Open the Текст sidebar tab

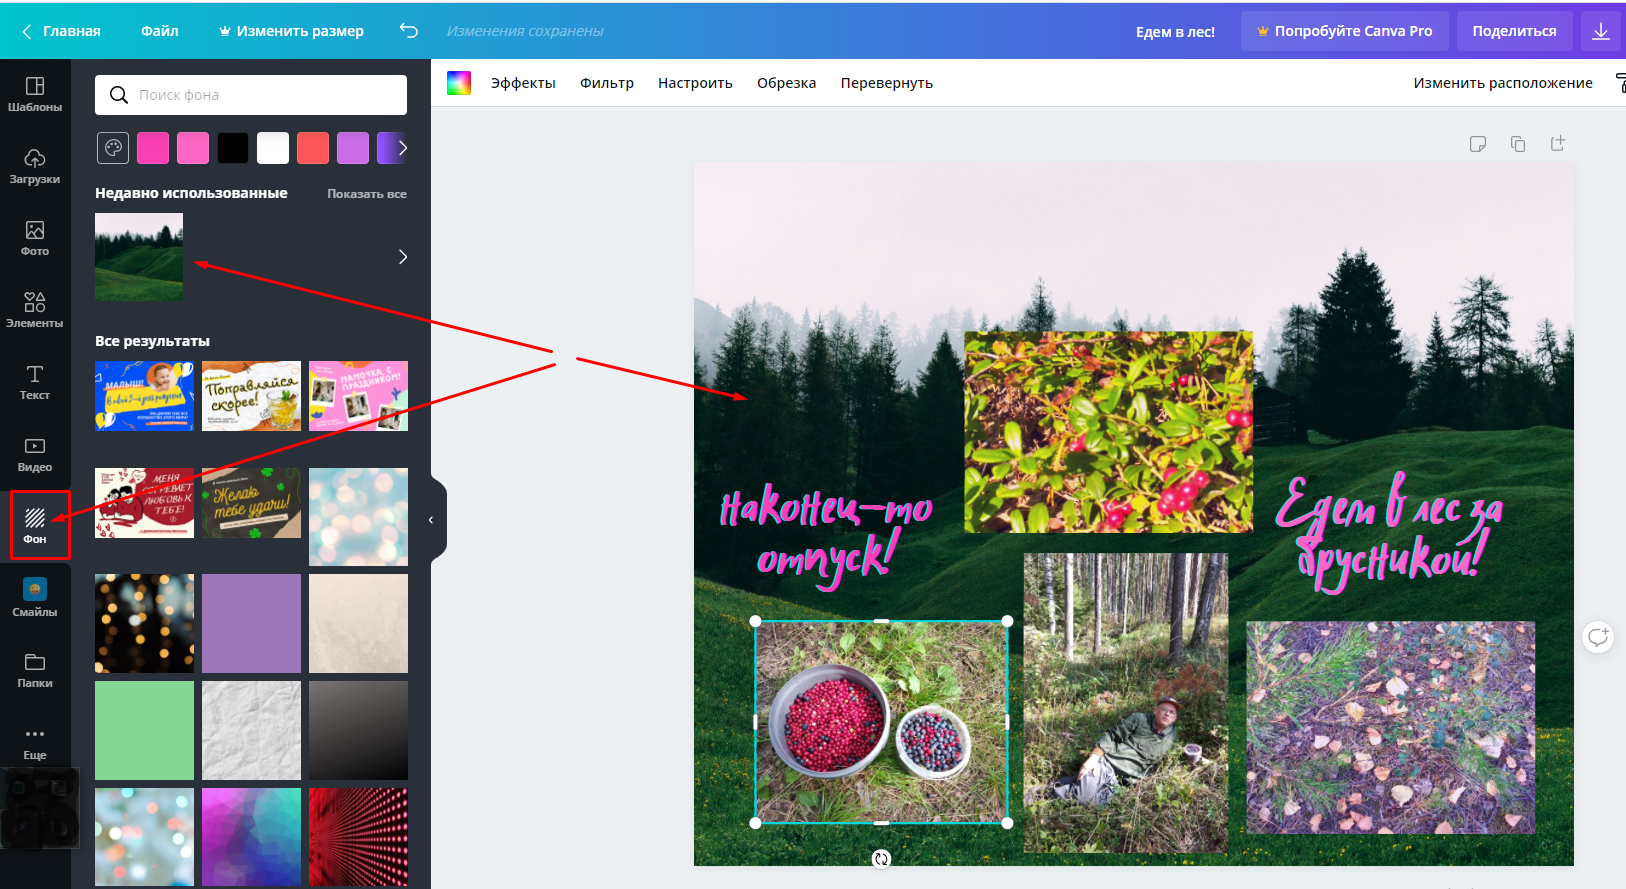tap(35, 383)
